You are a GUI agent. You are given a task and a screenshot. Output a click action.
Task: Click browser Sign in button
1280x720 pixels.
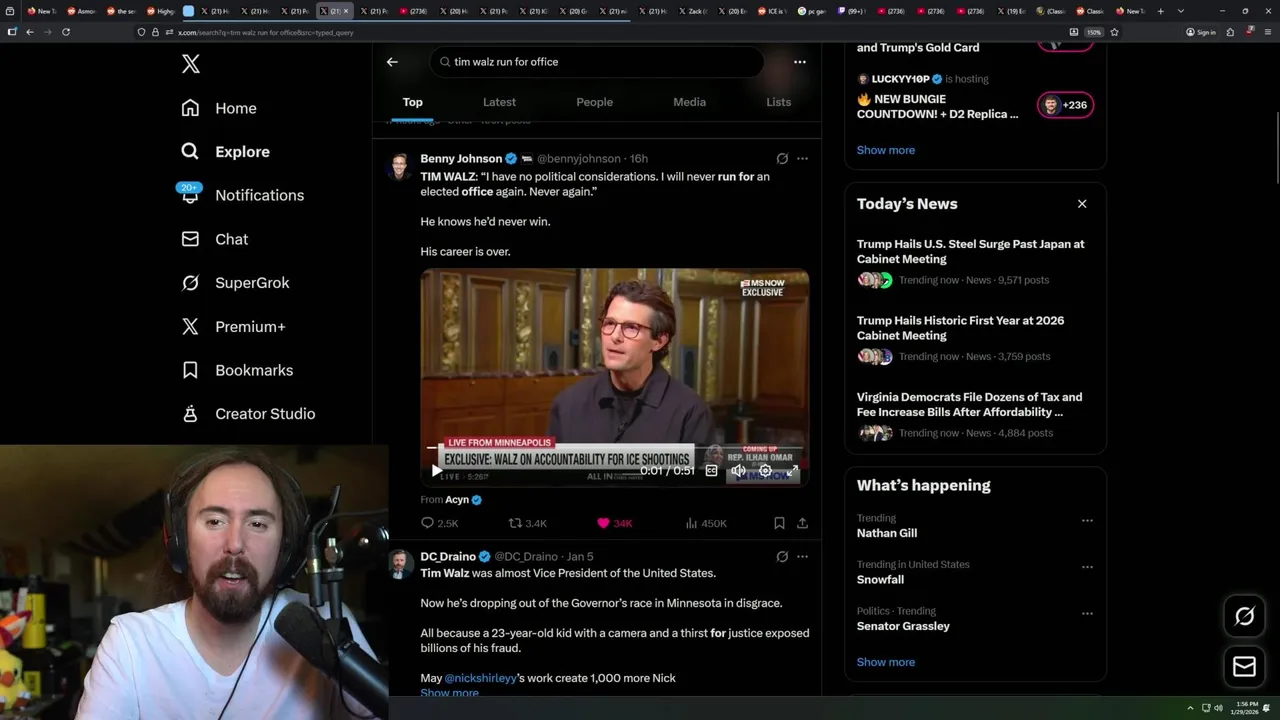[1201, 32]
